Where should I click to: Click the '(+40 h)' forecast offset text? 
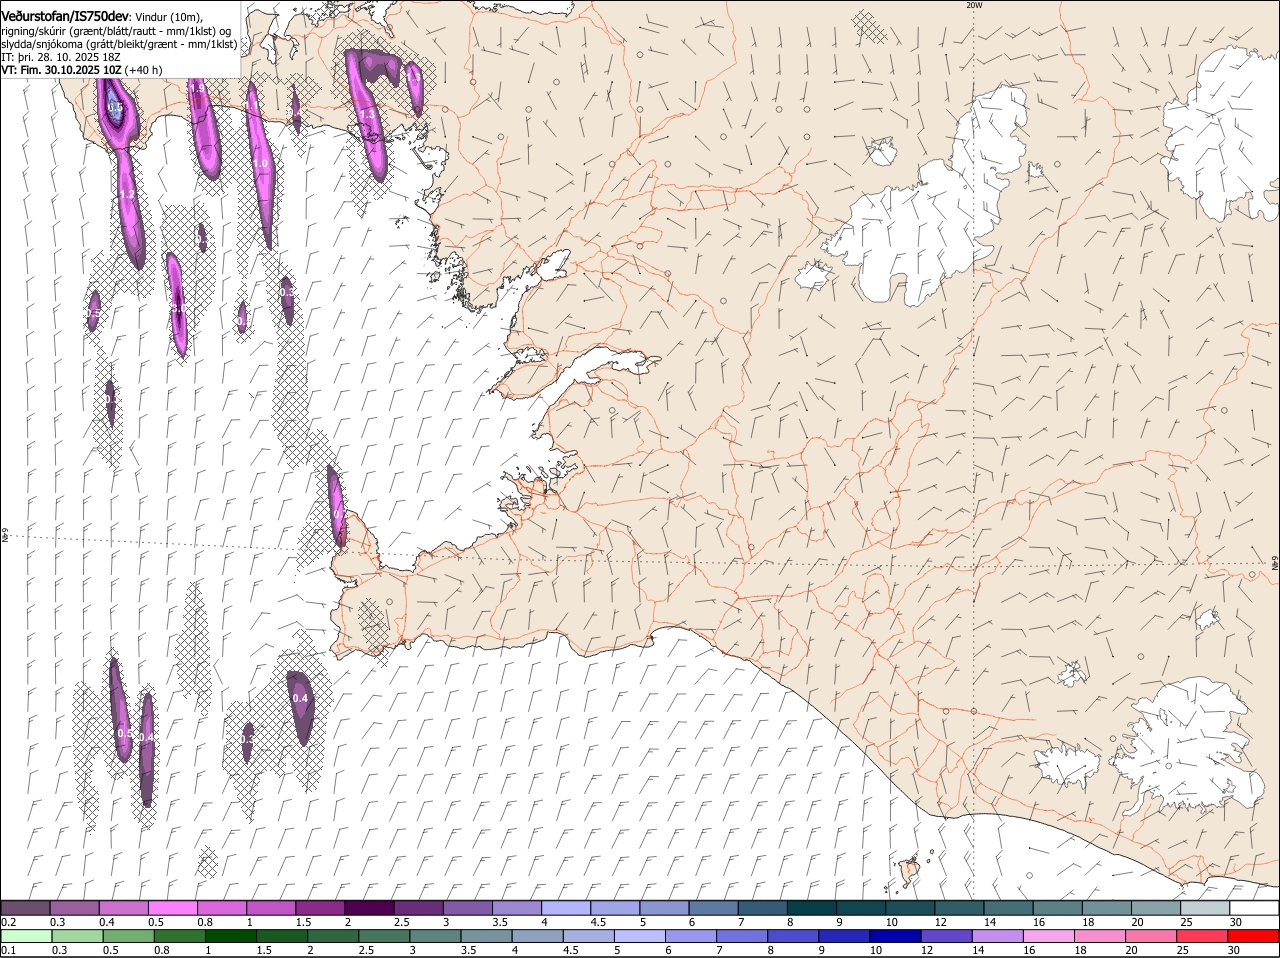point(144,70)
